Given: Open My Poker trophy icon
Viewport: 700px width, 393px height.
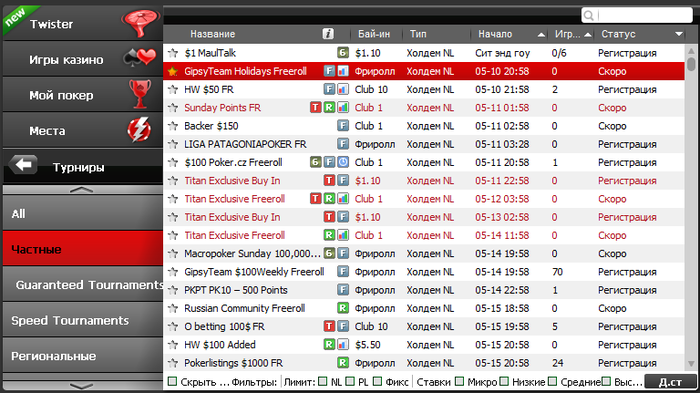Looking at the screenshot, I should click(140, 94).
